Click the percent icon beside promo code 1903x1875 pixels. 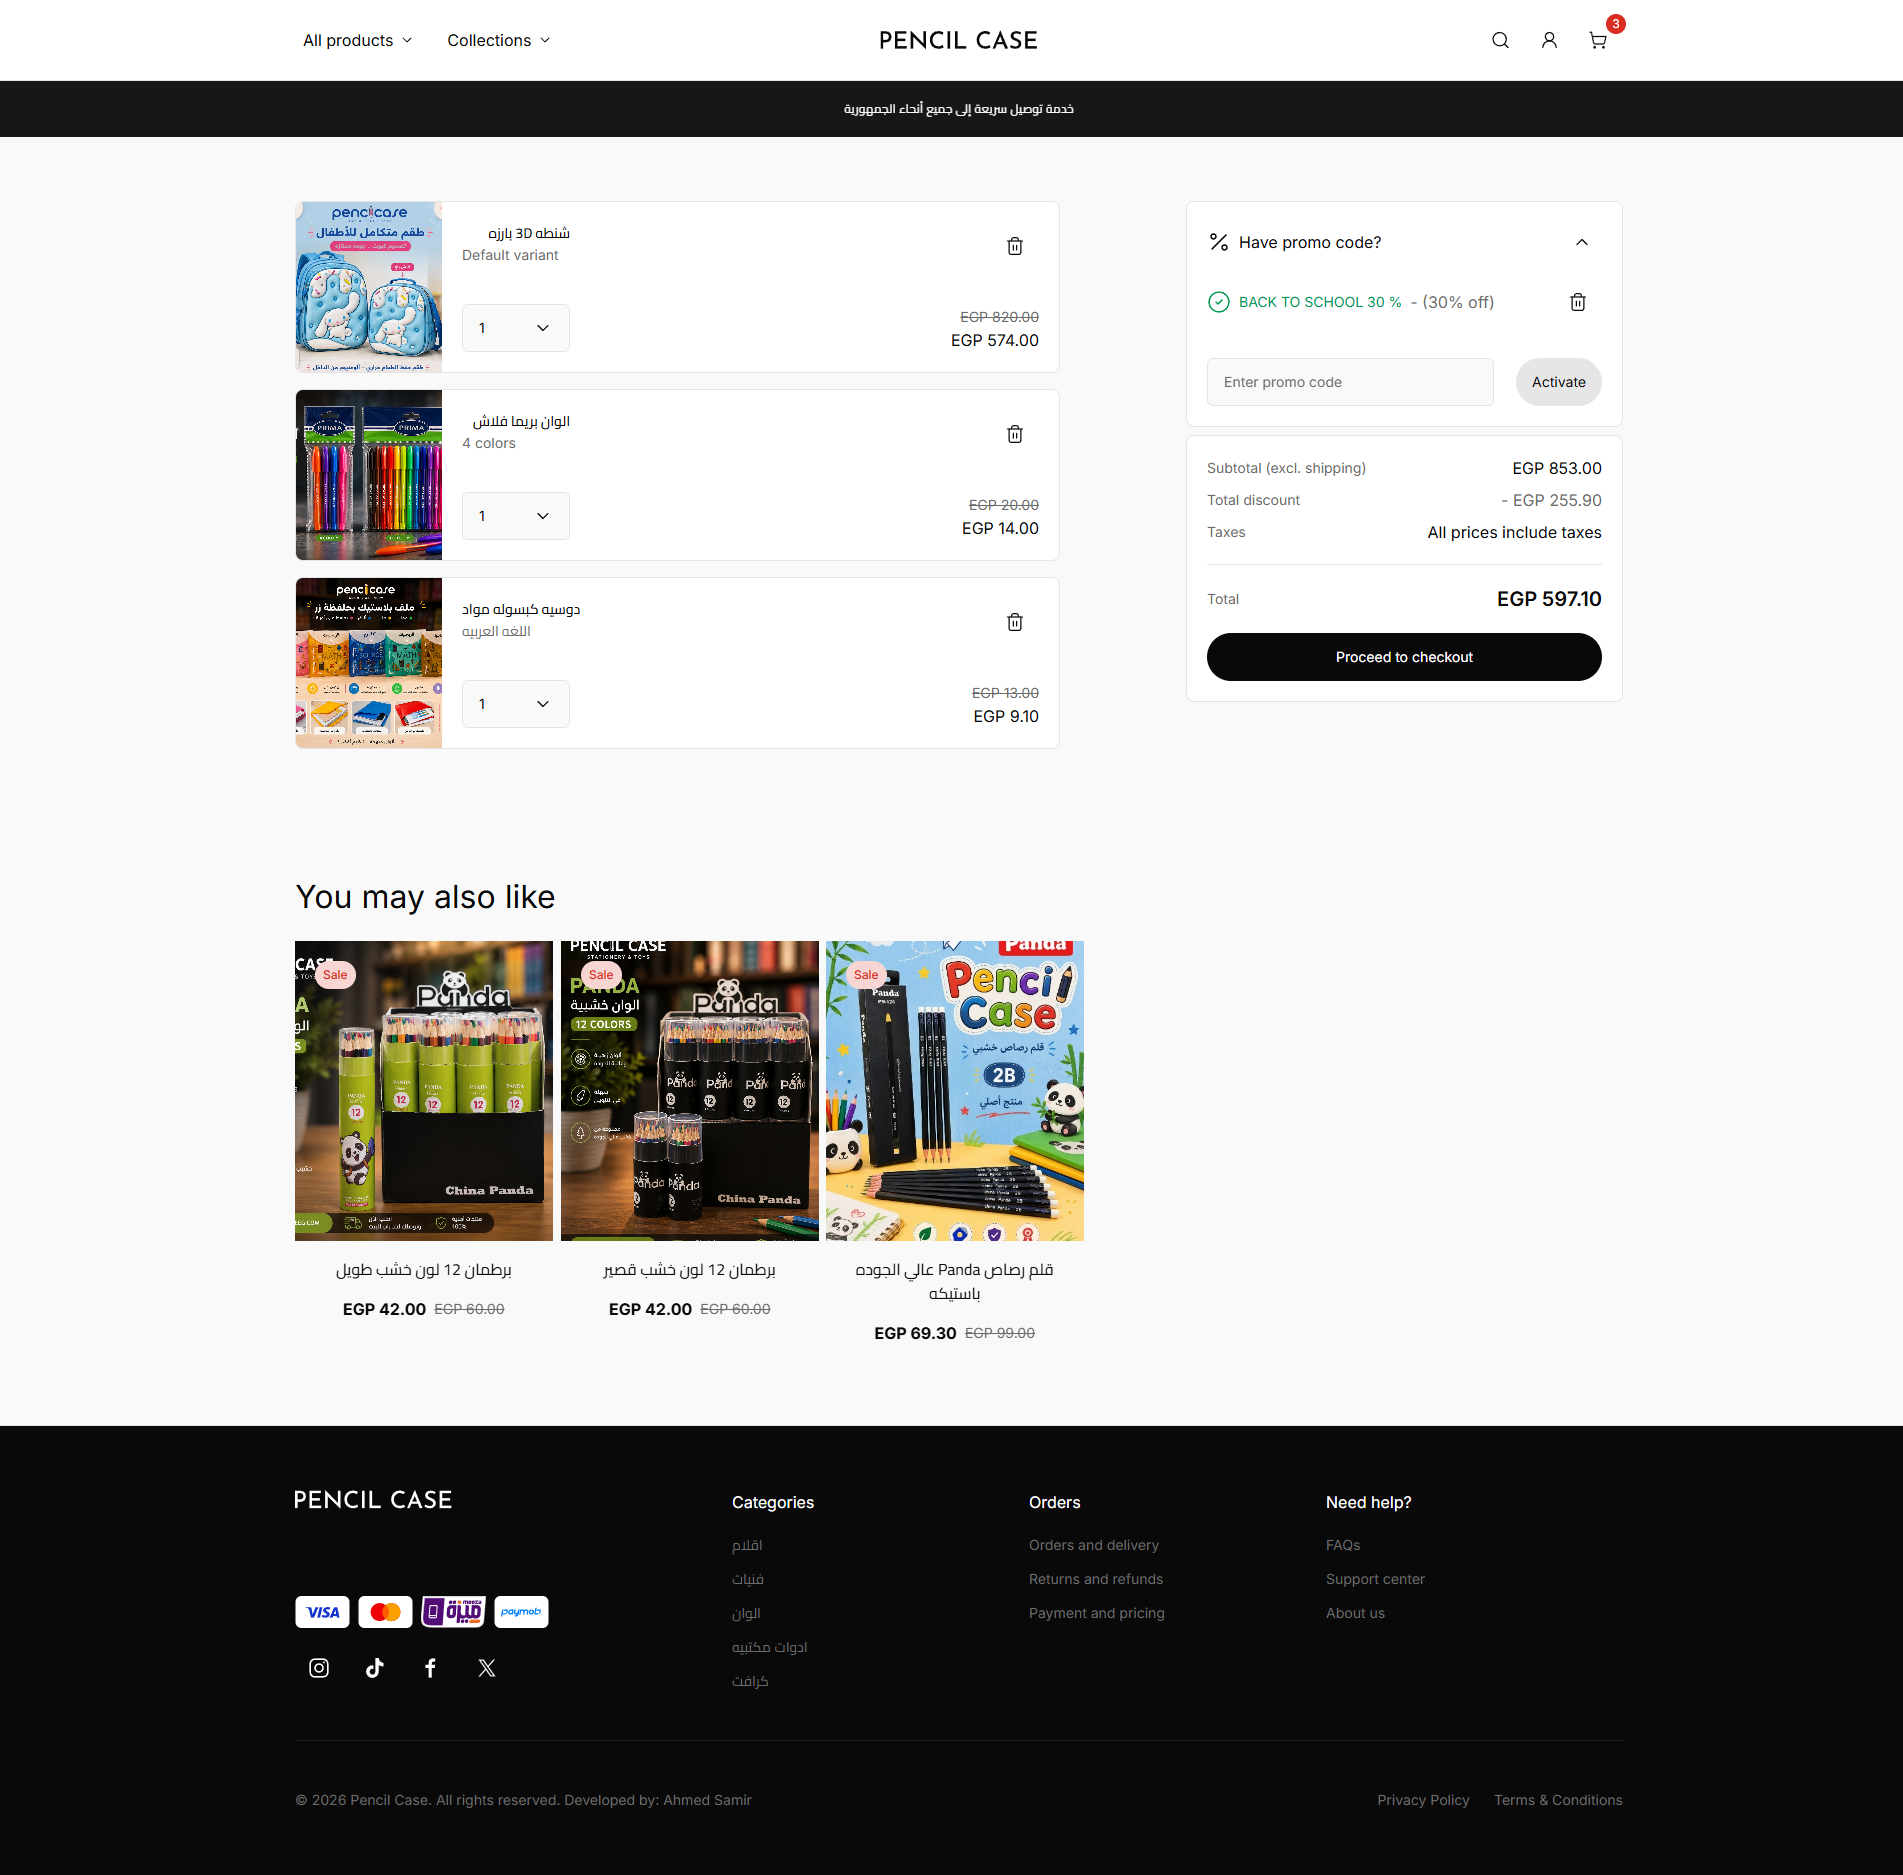1219,242
